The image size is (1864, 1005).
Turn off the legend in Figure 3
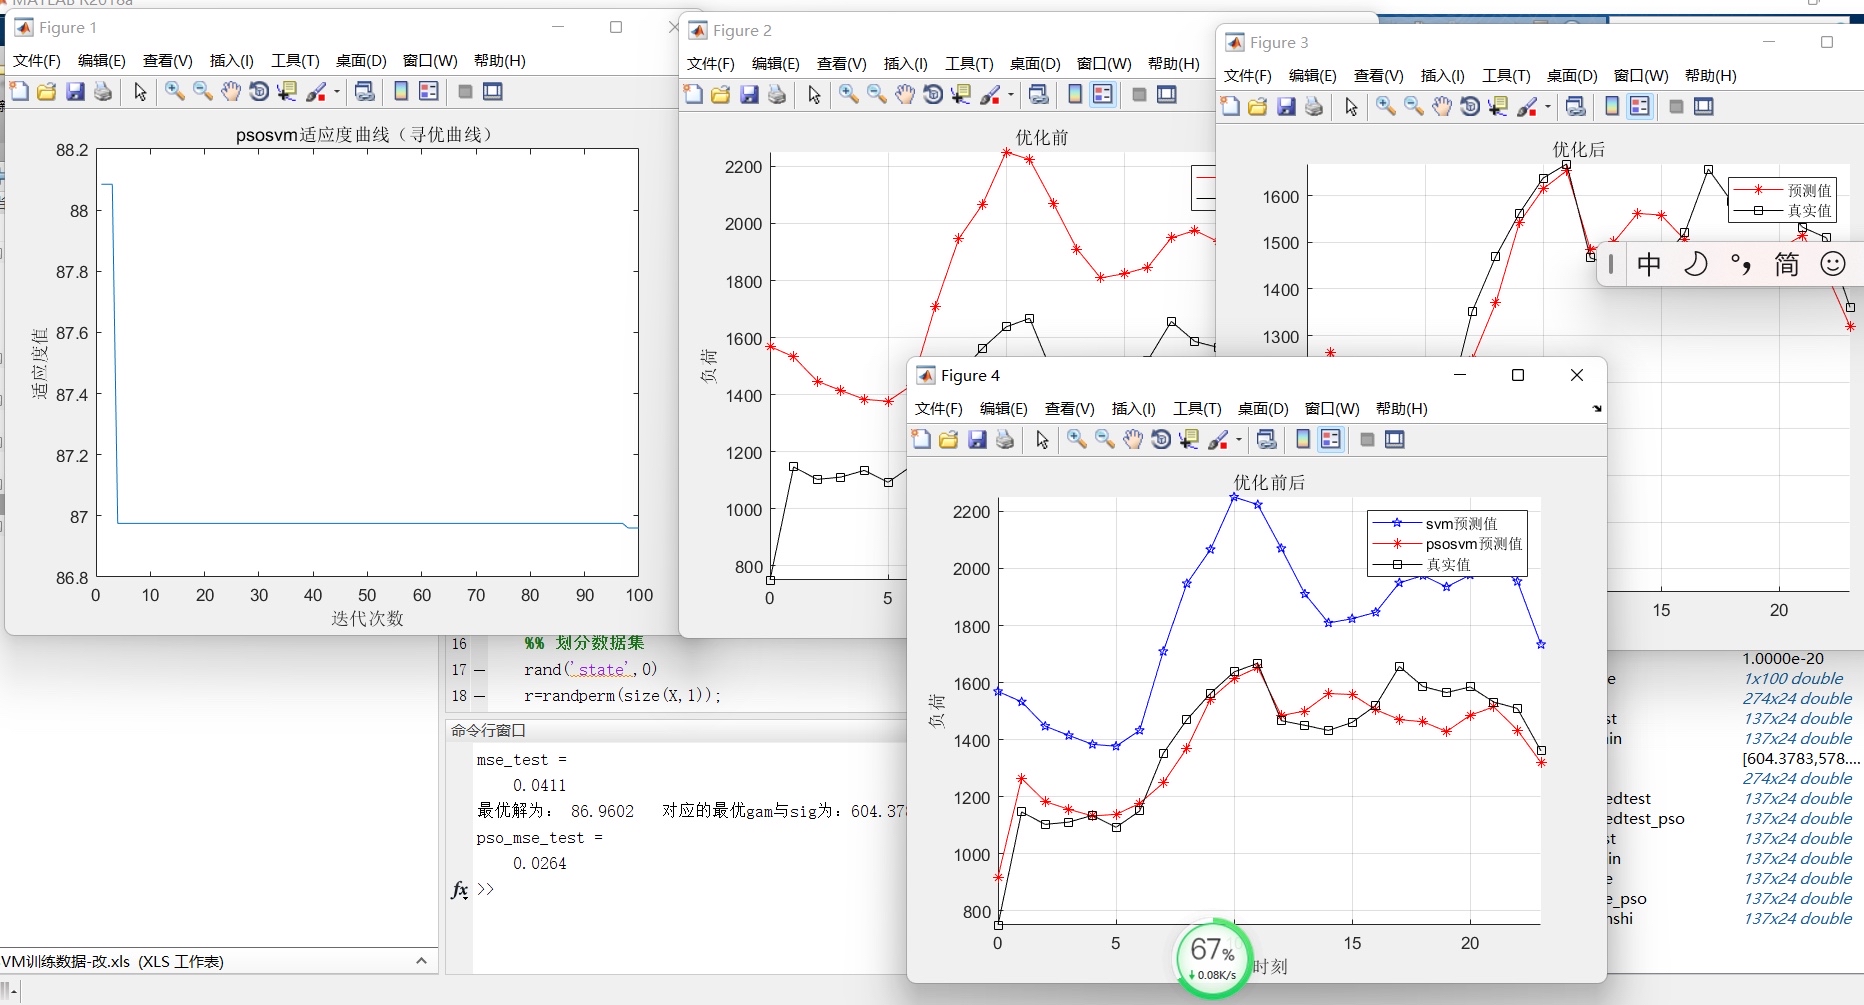[1640, 107]
